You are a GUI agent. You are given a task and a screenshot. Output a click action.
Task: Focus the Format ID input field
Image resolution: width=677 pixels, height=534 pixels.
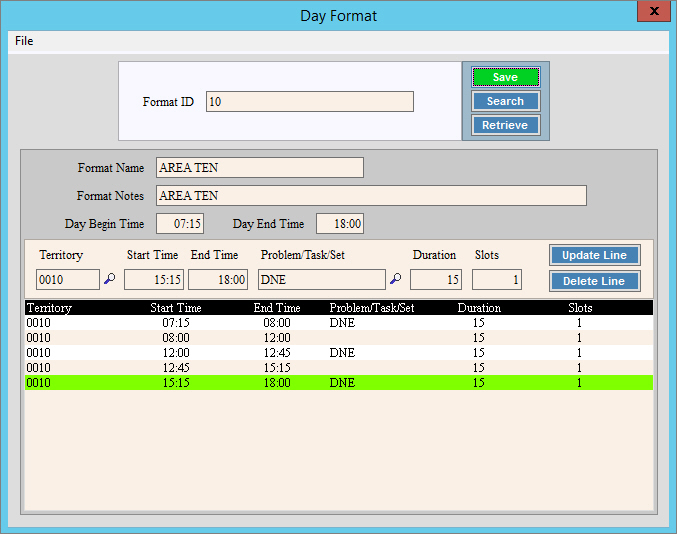click(x=310, y=101)
